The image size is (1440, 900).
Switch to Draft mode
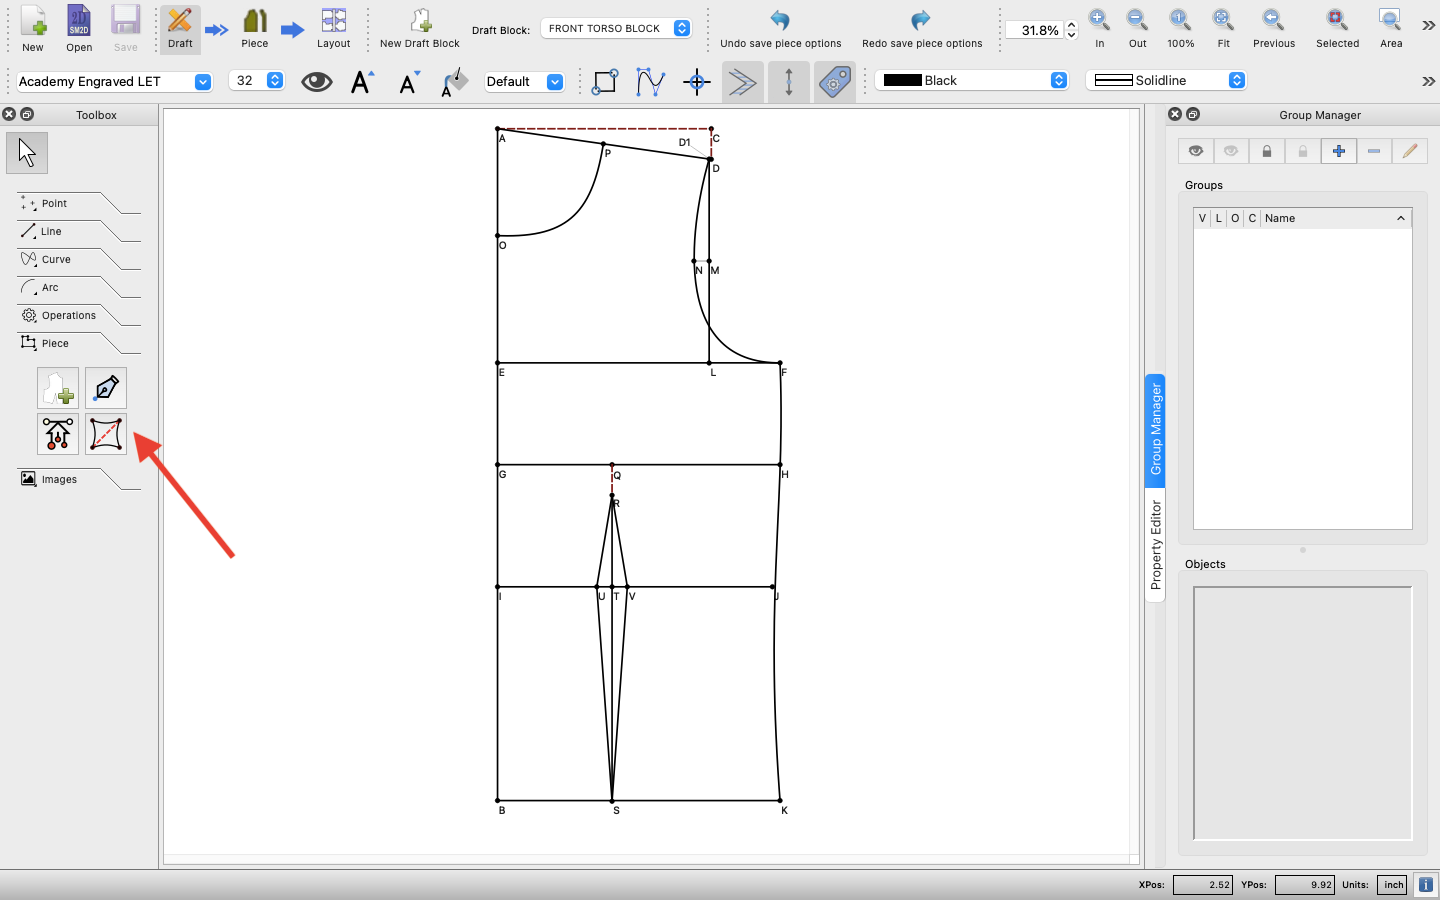180,29
